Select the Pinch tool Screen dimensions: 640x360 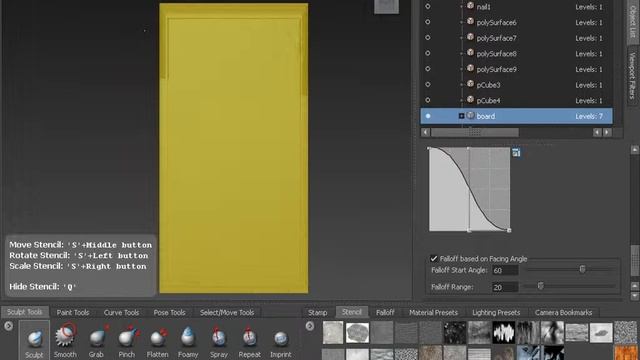127,341
